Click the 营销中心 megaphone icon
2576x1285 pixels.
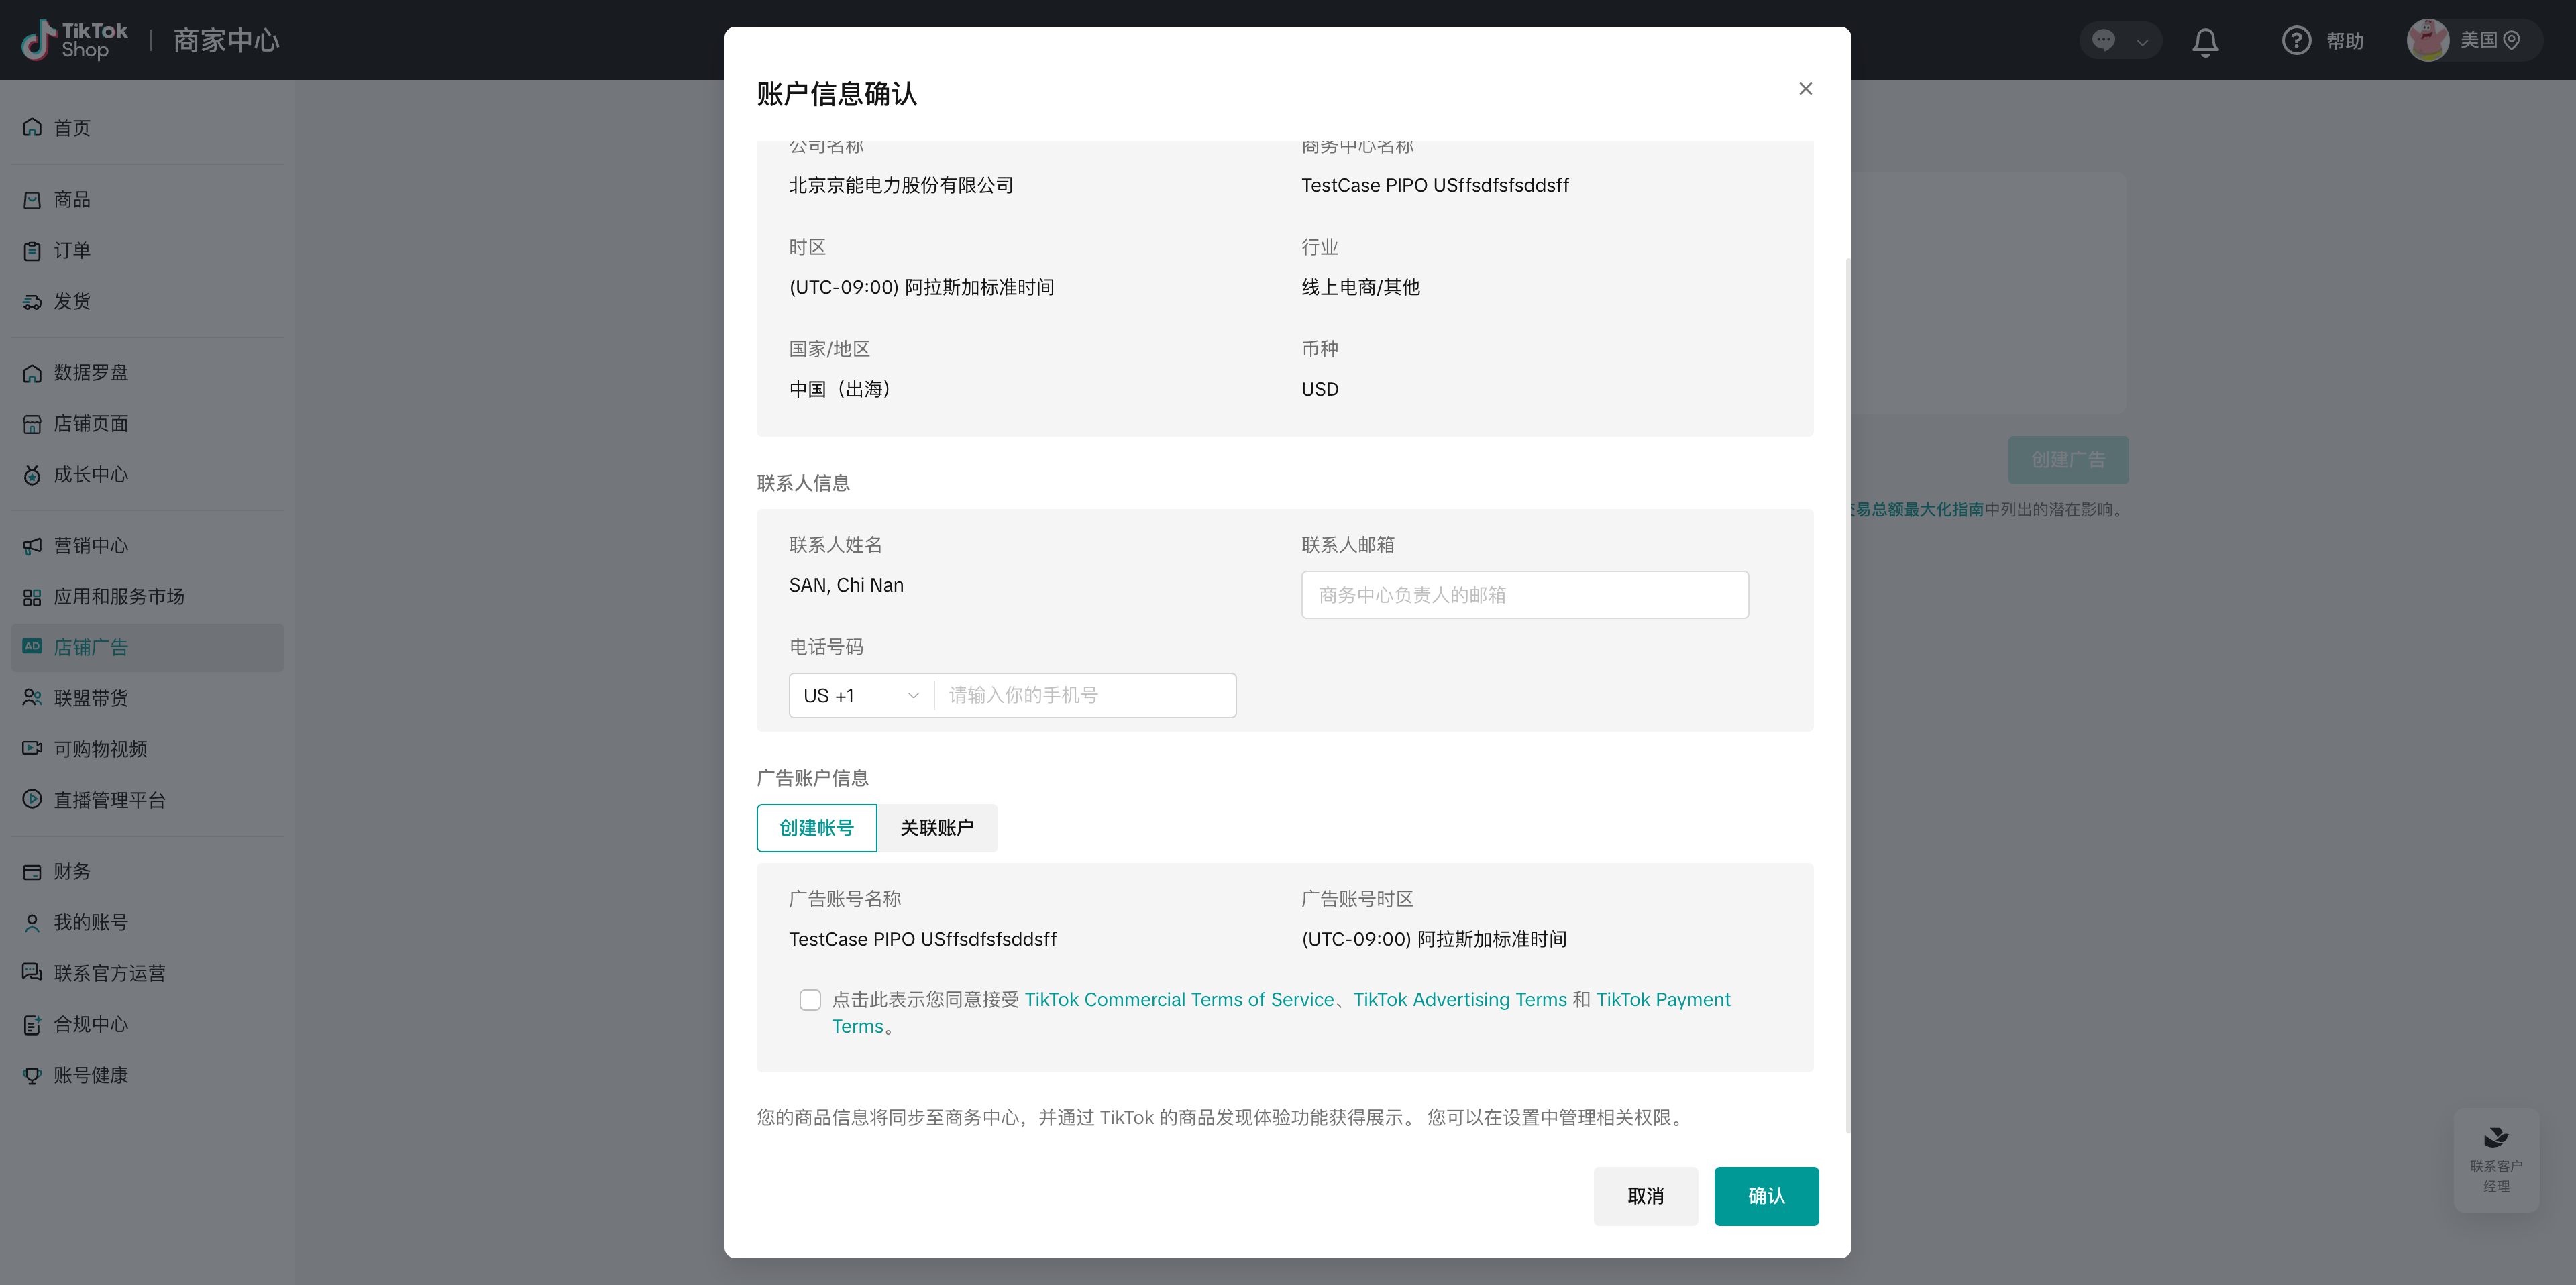coord(32,545)
